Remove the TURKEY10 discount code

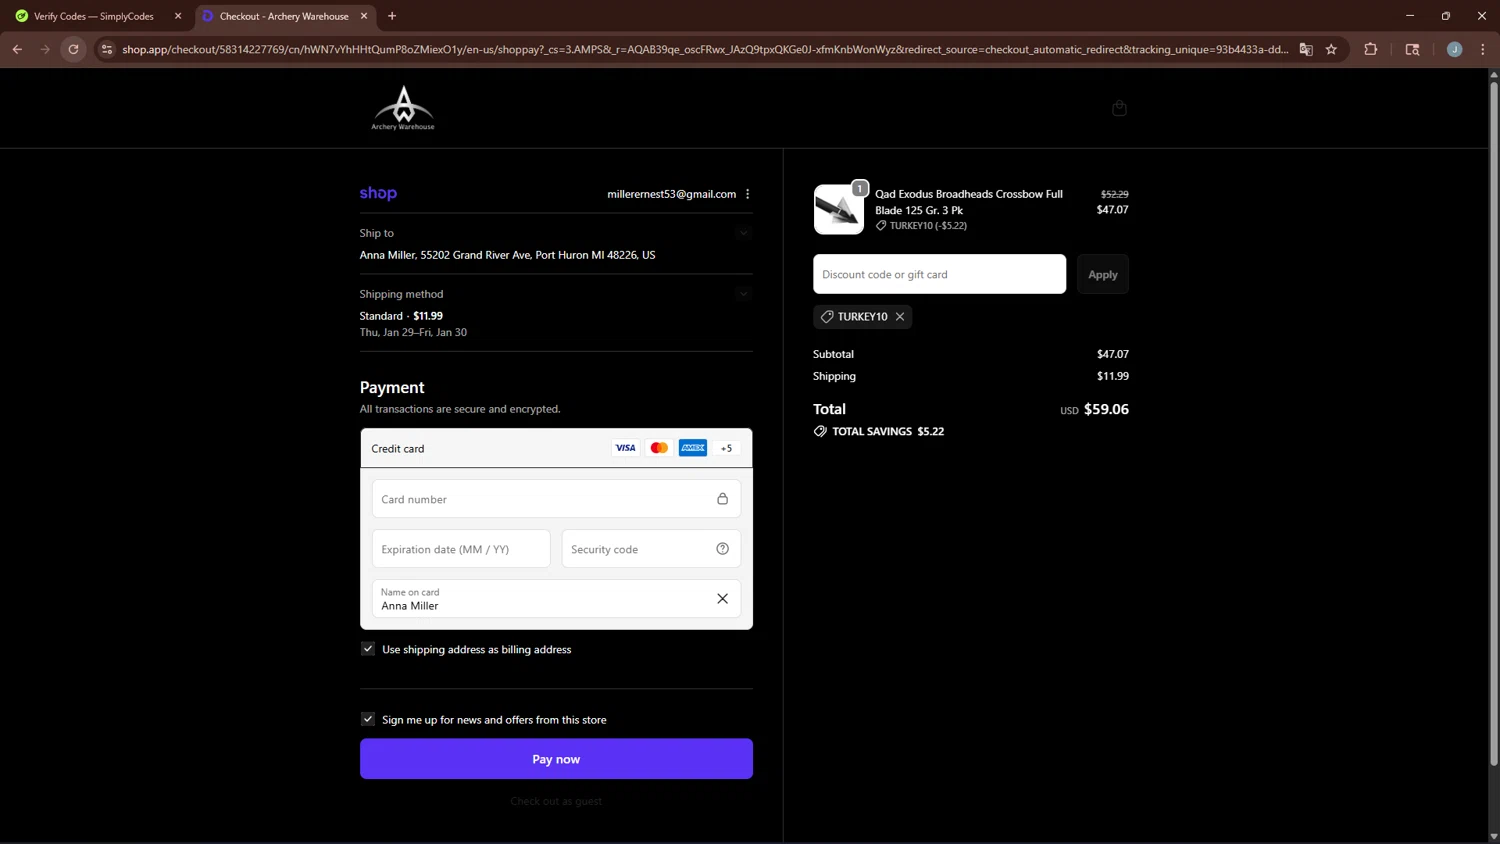tap(900, 317)
